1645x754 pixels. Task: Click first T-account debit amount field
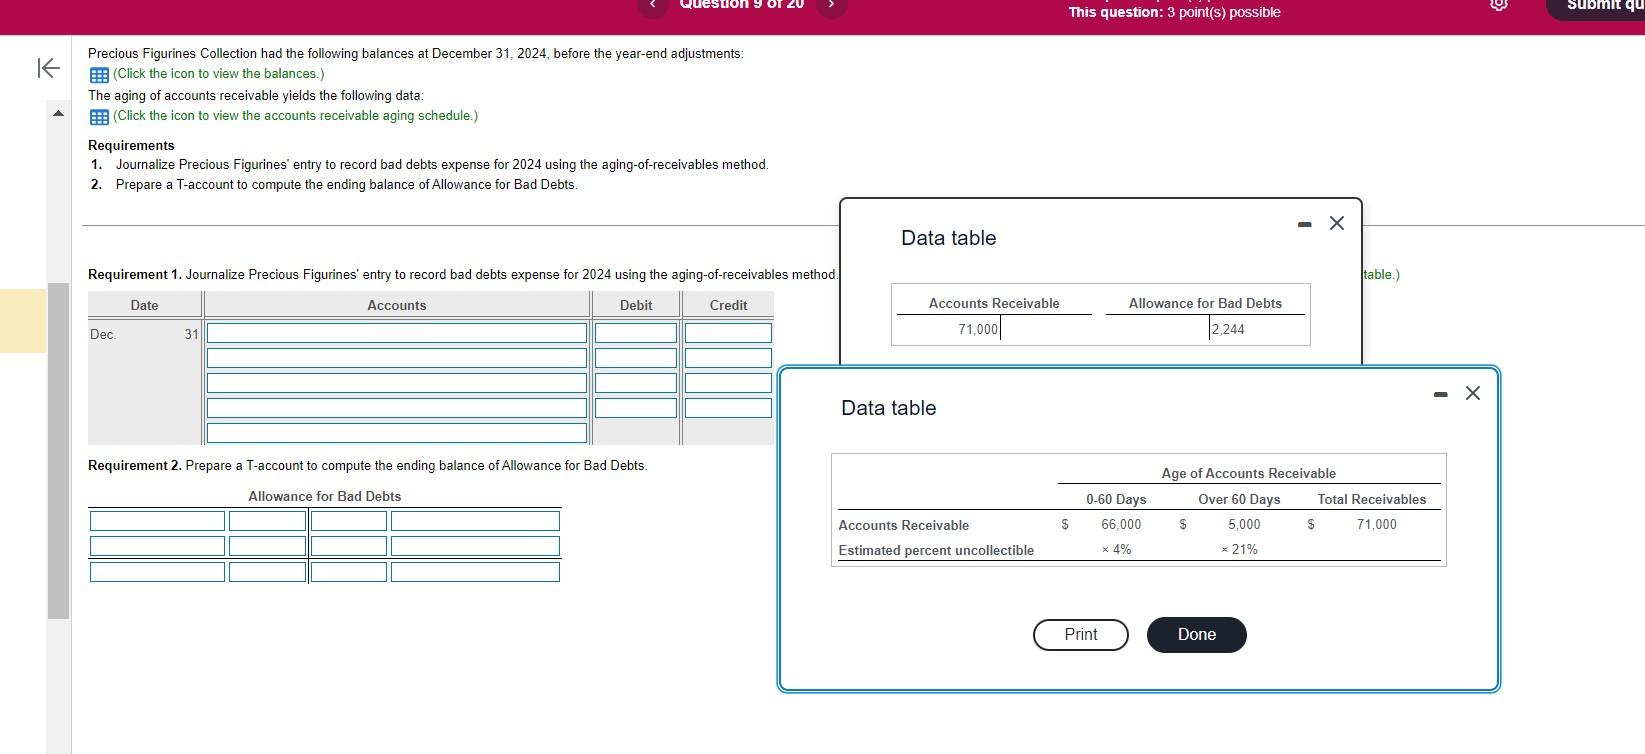267,521
